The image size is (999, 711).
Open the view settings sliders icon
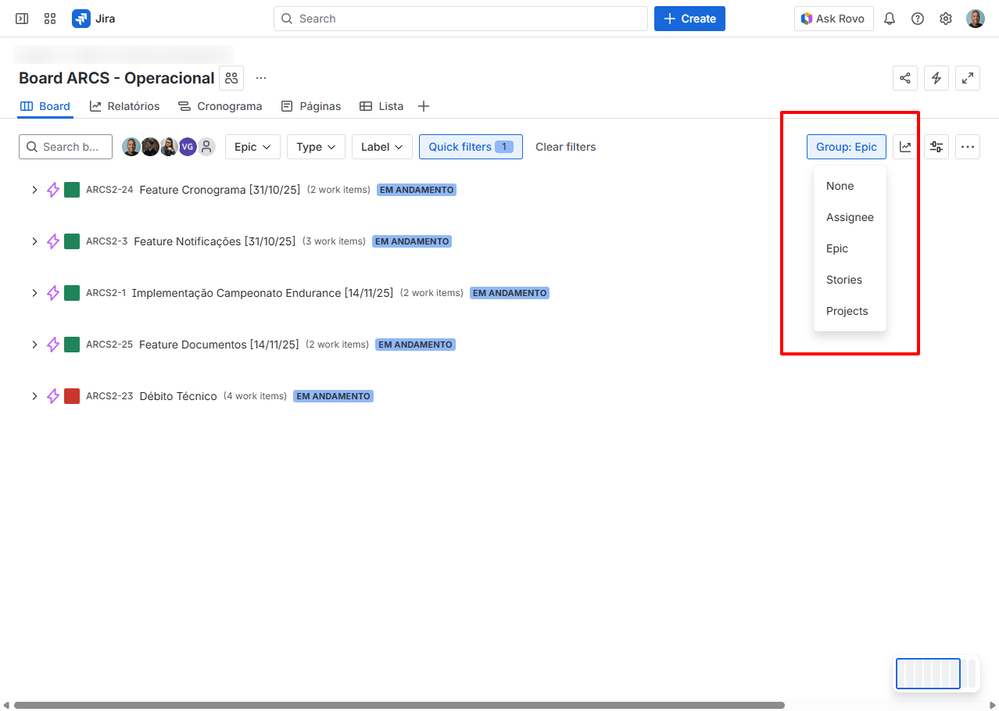coord(936,146)
